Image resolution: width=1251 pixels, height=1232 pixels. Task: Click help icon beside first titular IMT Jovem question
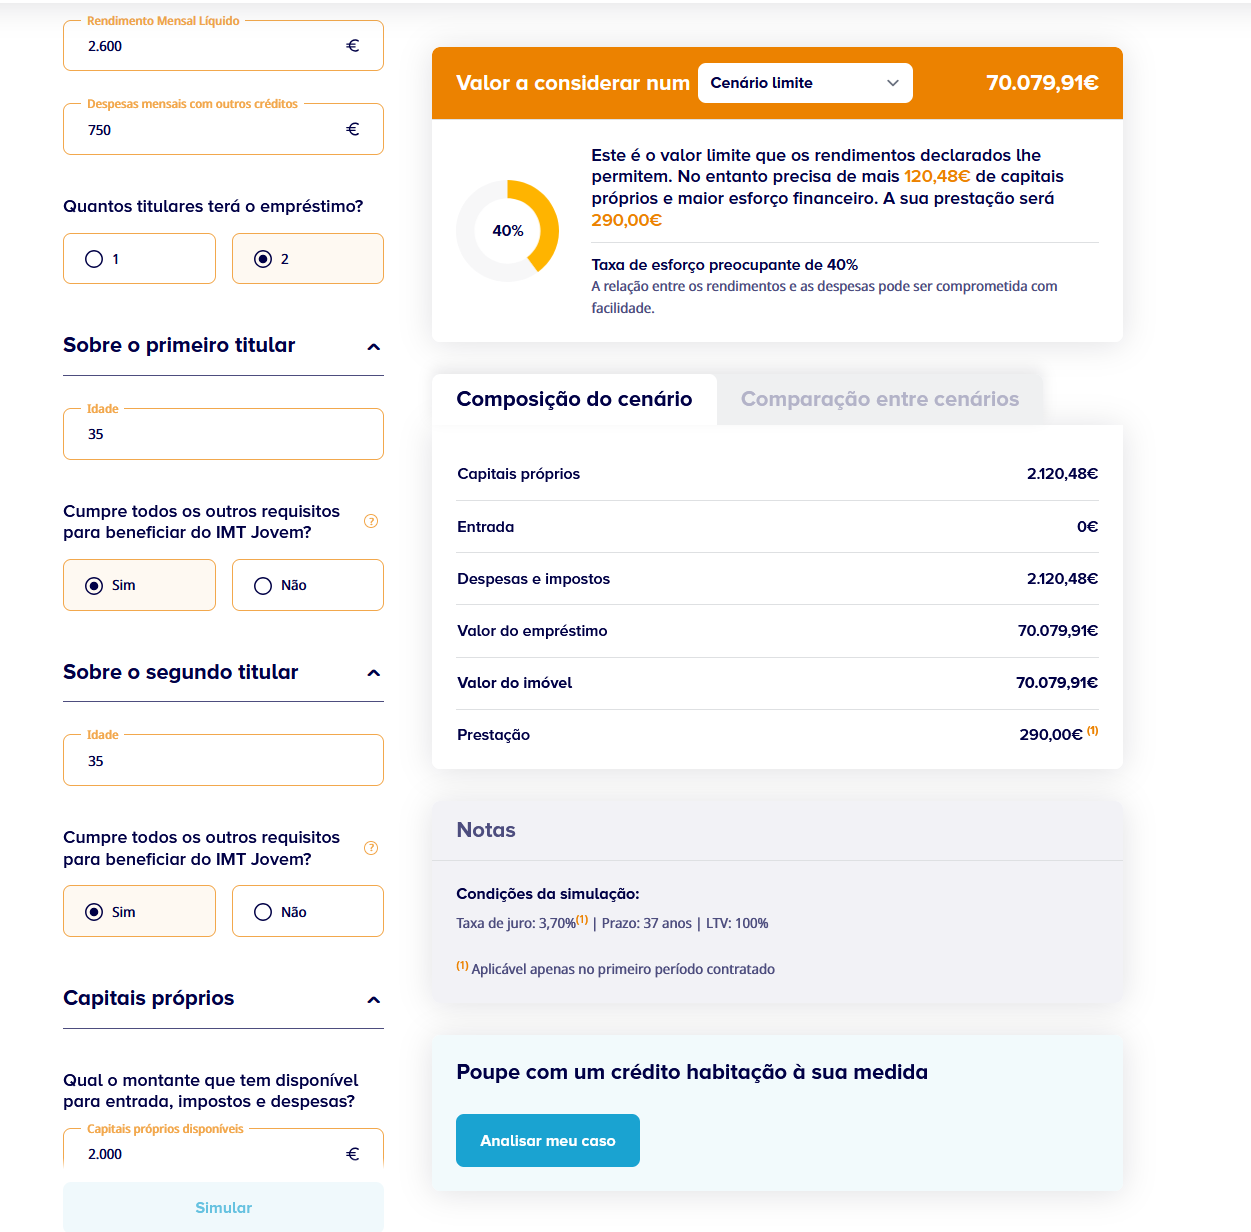click(371, 521)
